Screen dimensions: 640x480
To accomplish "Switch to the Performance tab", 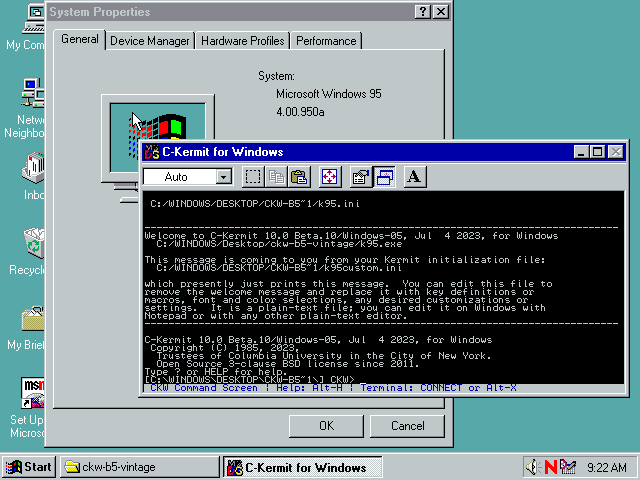I will point(326,41).
